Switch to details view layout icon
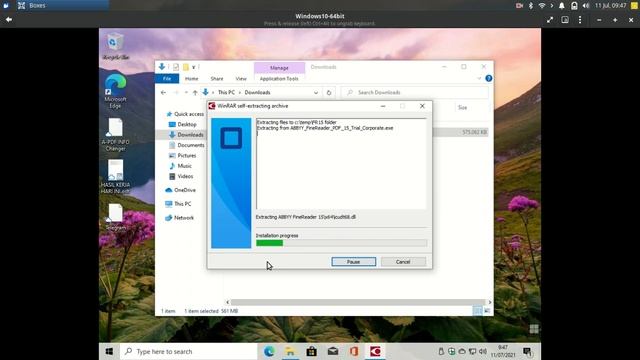 478,311
